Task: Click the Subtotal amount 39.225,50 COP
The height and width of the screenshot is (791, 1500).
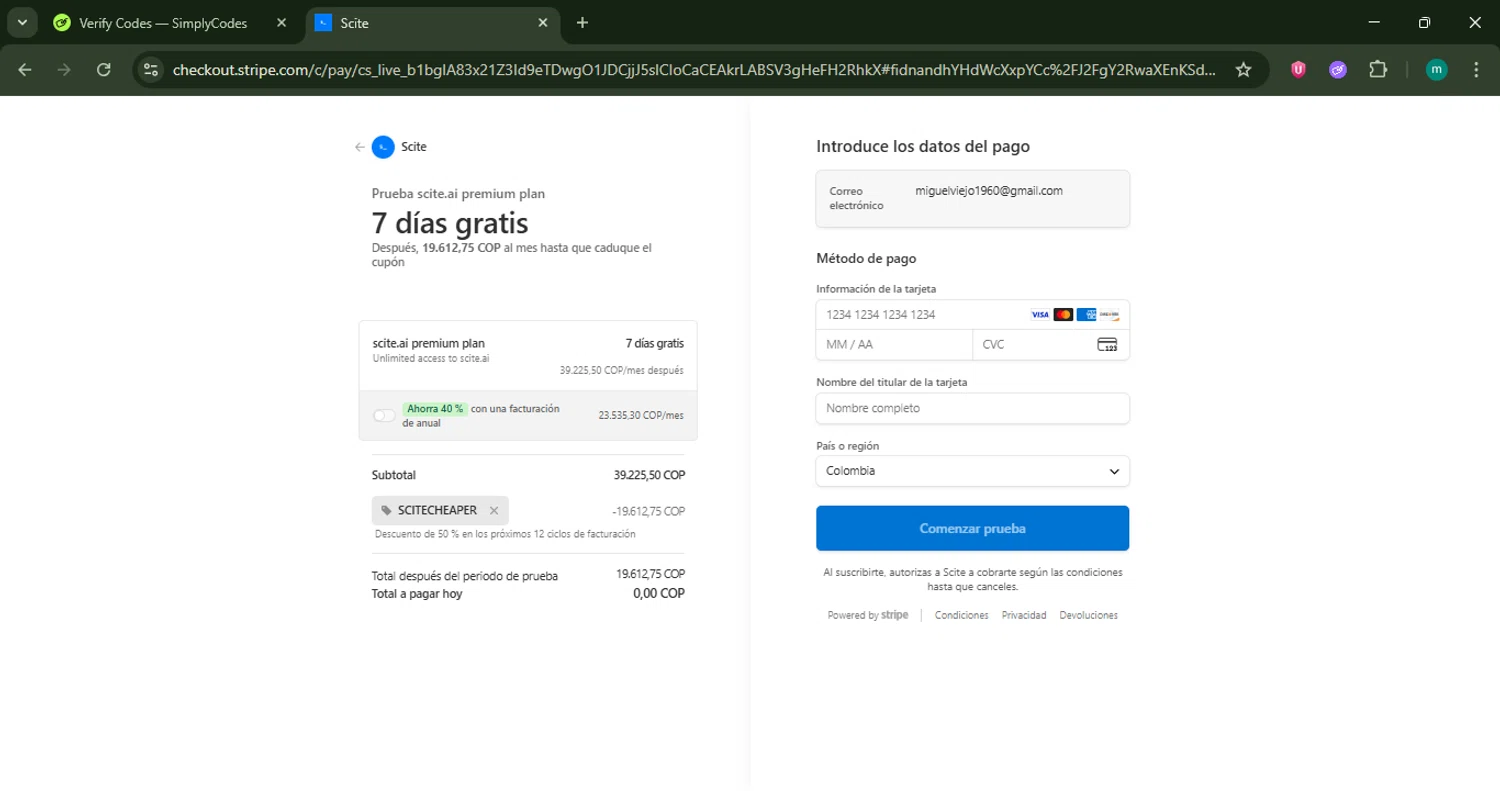Action: pyautogui.click(x=649, y=475)
